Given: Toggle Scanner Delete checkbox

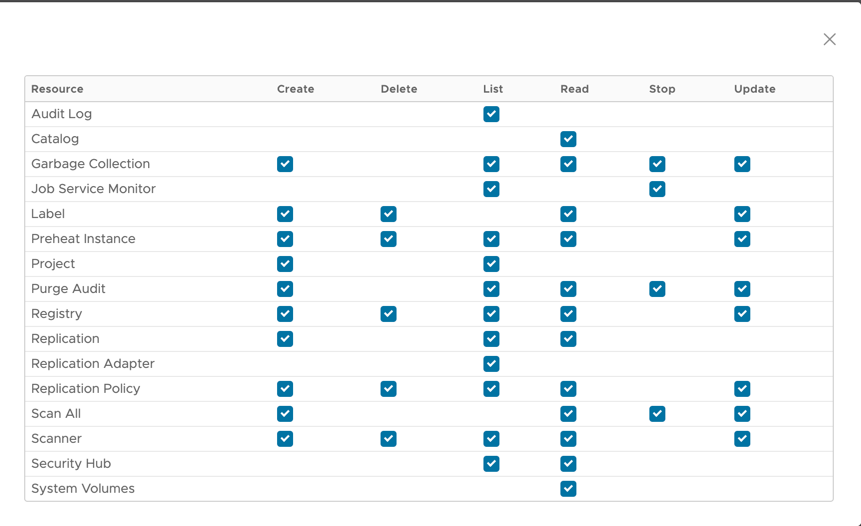Looking at the screenshot, I should point(388,439).
